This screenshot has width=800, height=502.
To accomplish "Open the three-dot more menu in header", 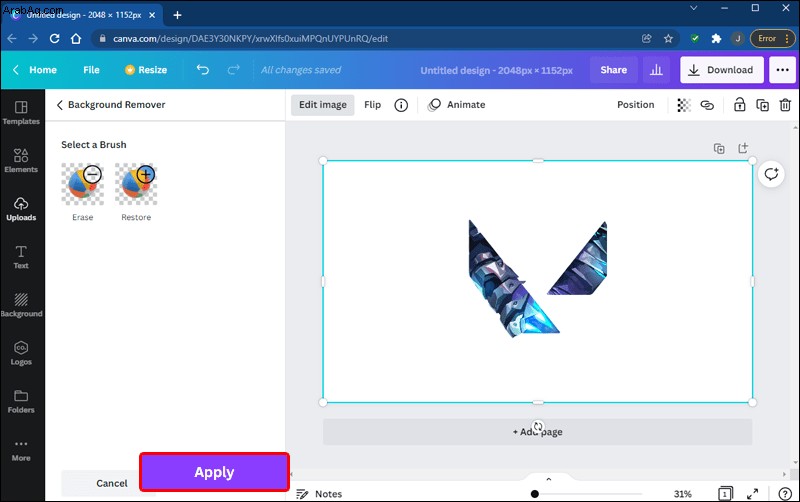I will (782, 70).
